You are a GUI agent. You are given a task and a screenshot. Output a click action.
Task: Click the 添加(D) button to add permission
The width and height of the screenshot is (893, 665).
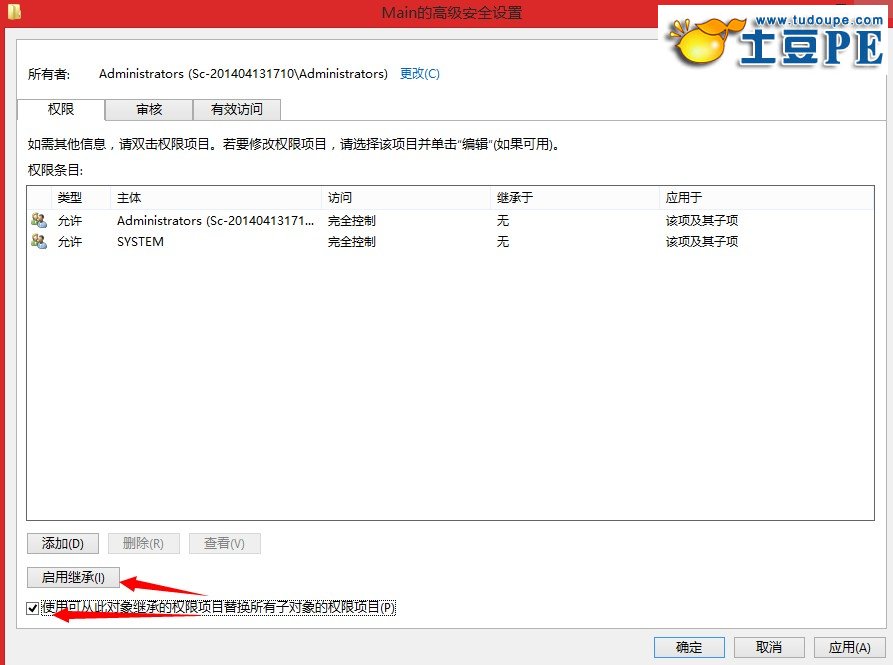click(62, 543)
